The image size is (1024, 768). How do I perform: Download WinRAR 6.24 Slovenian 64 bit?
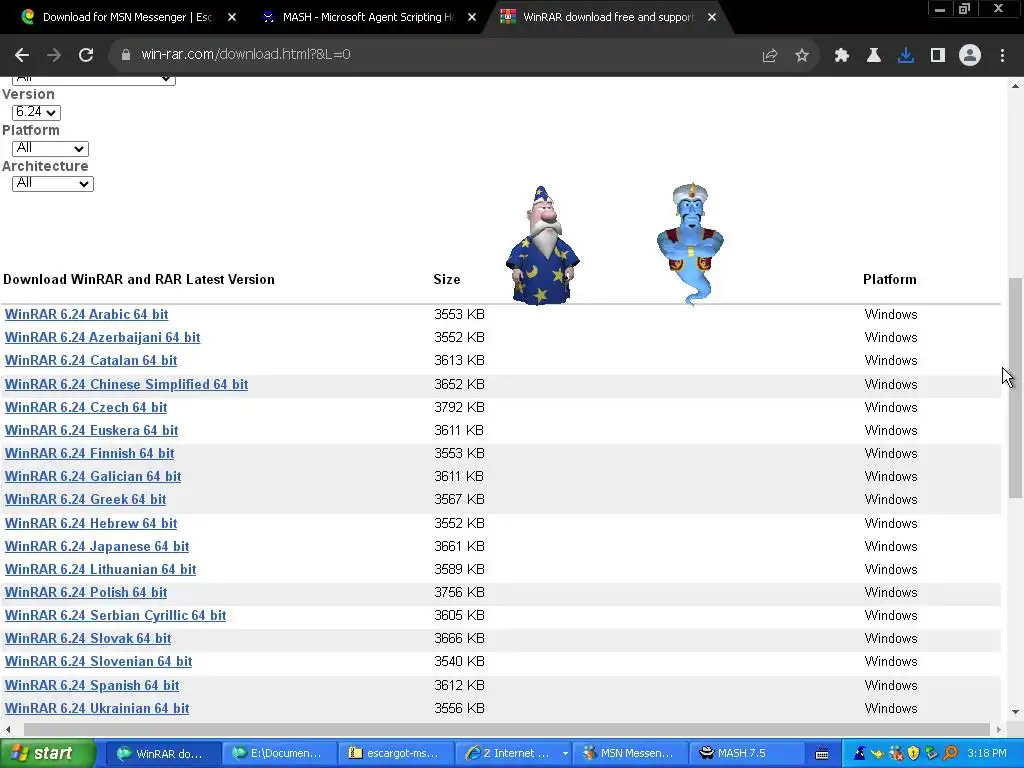[98, 662]
